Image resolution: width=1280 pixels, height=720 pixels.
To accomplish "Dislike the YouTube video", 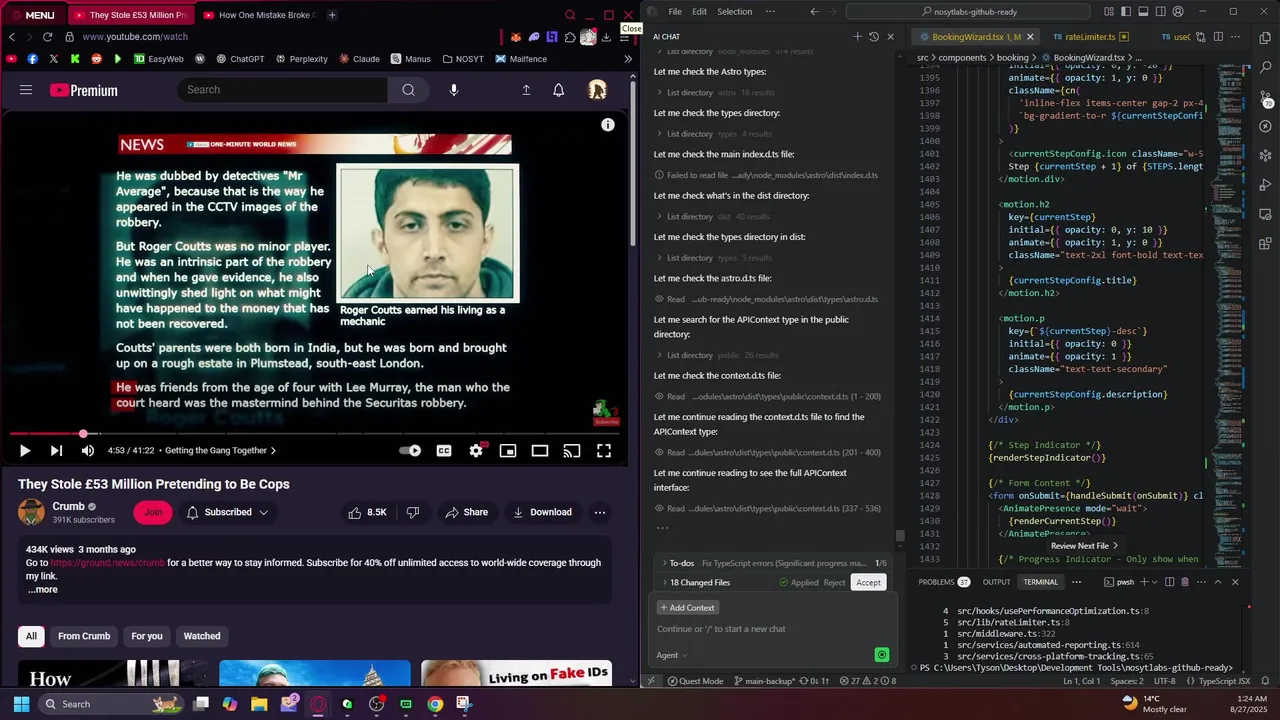I will point(413,512).
